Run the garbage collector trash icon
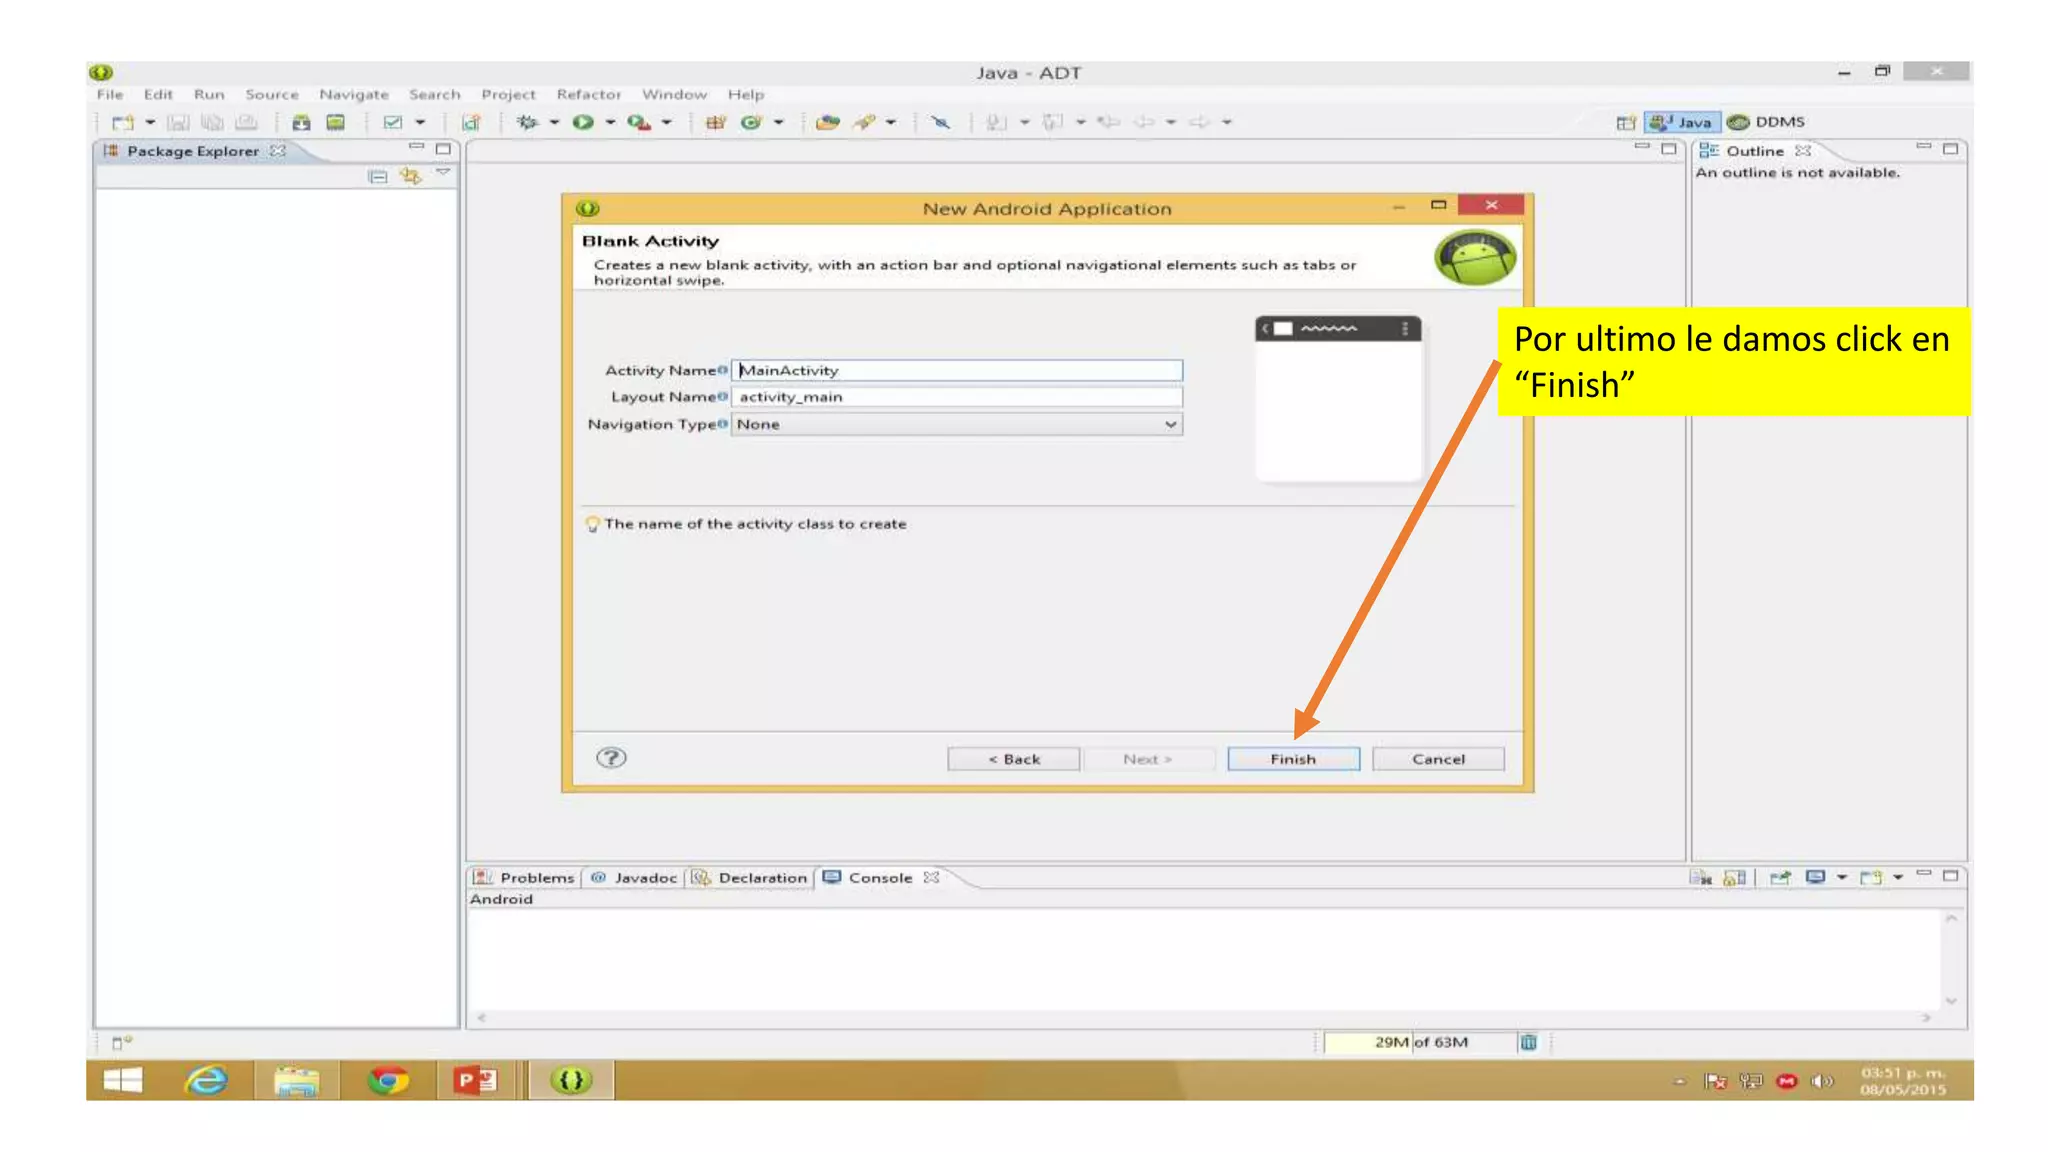The height and width of the screenshot is (1152, 2048). click(x=1528, y=1042)
